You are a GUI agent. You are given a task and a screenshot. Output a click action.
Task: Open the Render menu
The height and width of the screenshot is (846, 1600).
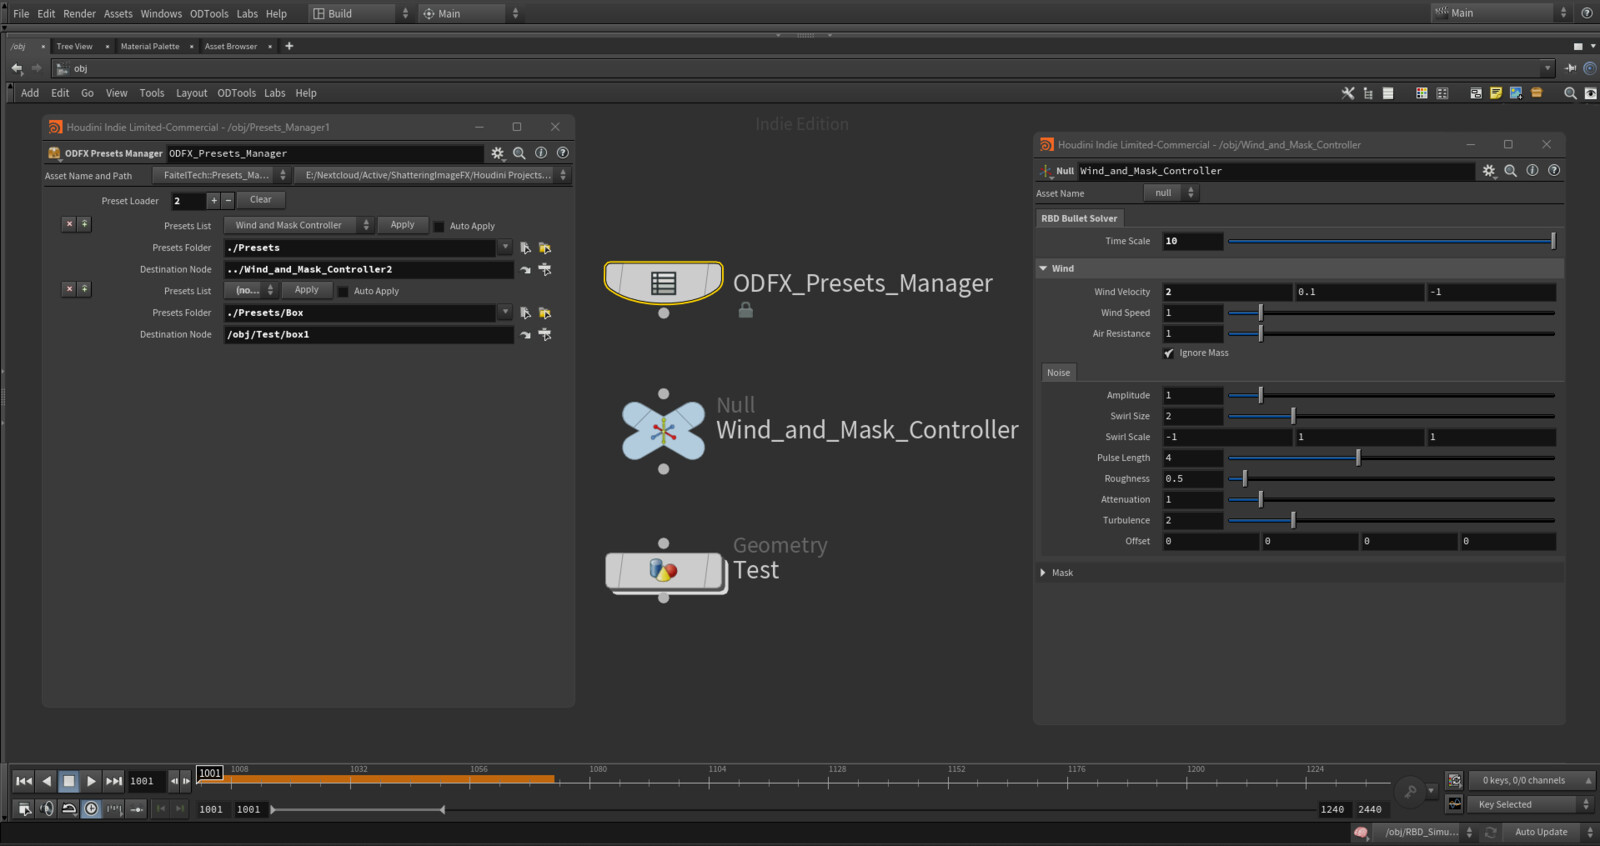(79, 14)
